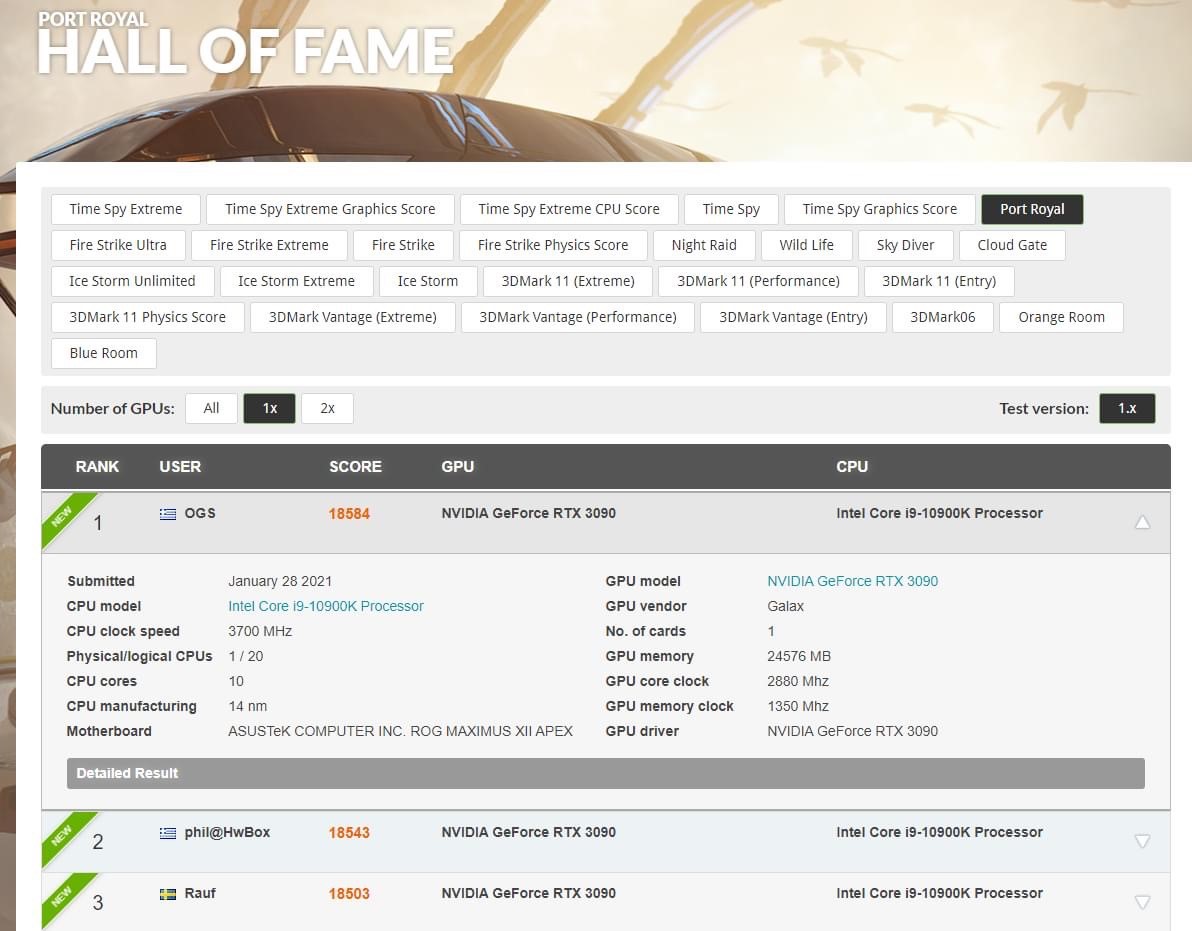1192x931 pixels.
Task: Follow the NVIDIA GeForce RTX 3090 GPU model link
Action: (x=852, y=581)
